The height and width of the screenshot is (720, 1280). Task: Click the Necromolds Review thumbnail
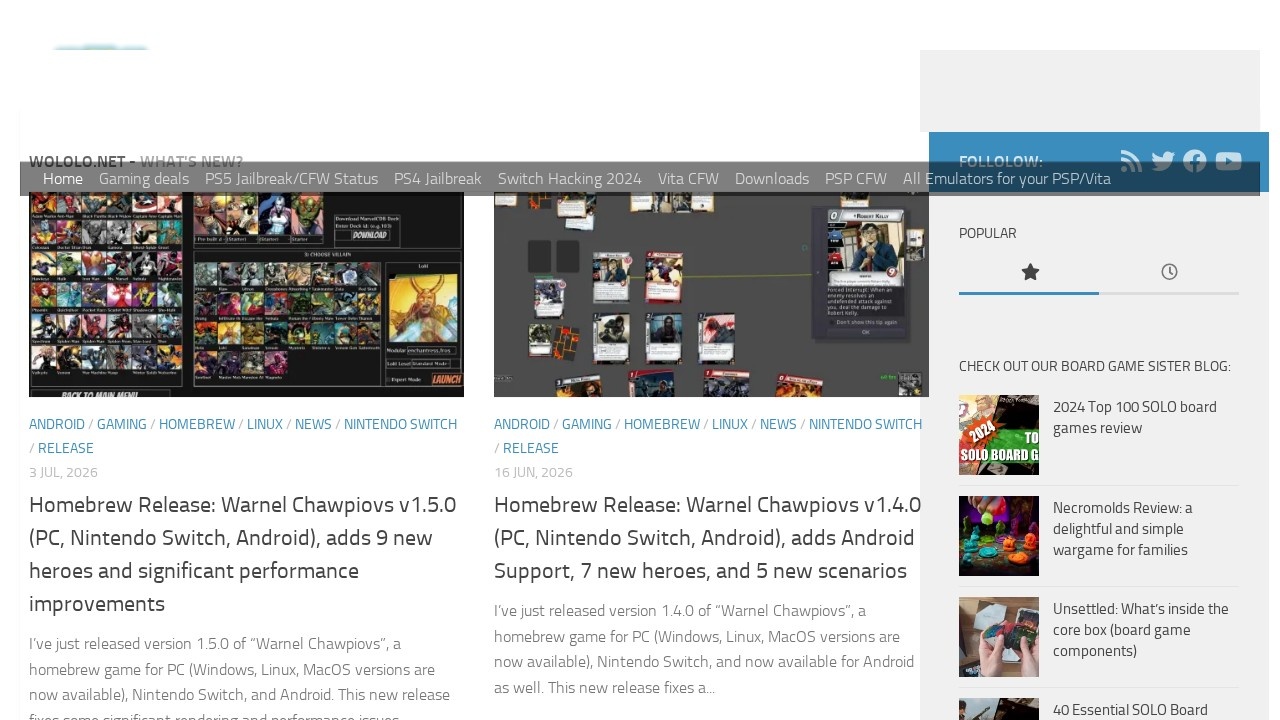999,536
